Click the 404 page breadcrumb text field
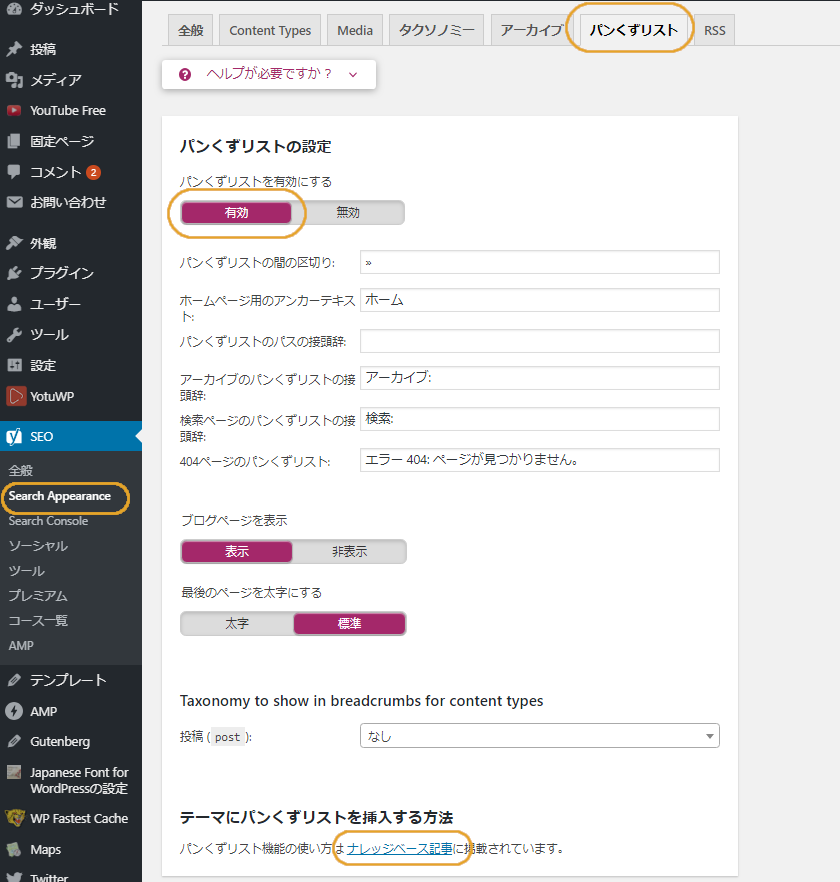The height and width of the screenshot is (882, 840). click(x=539, y=460)
